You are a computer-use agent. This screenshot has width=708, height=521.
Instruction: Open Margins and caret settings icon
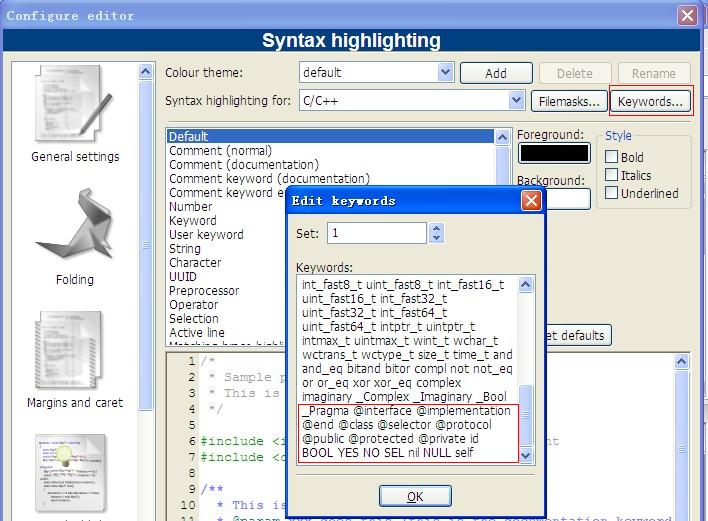click(69, 350)
